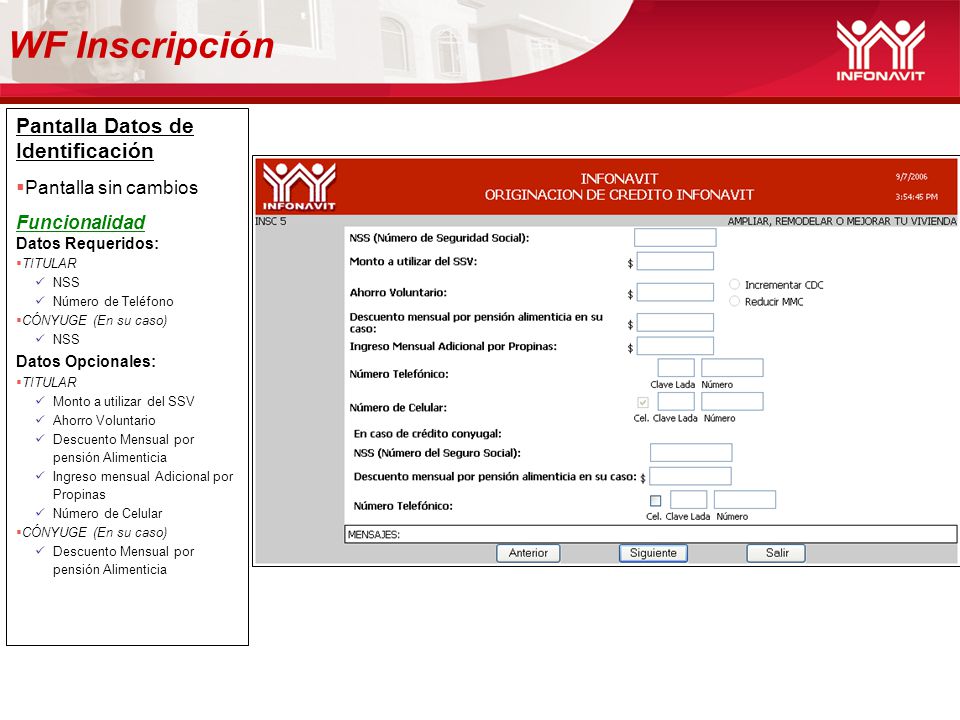The width and height of the screenshot is (960, 720).
Task: Click the 'Ingreso mensual Adicional por Propinas' checklist item
Action: point(143,486)
